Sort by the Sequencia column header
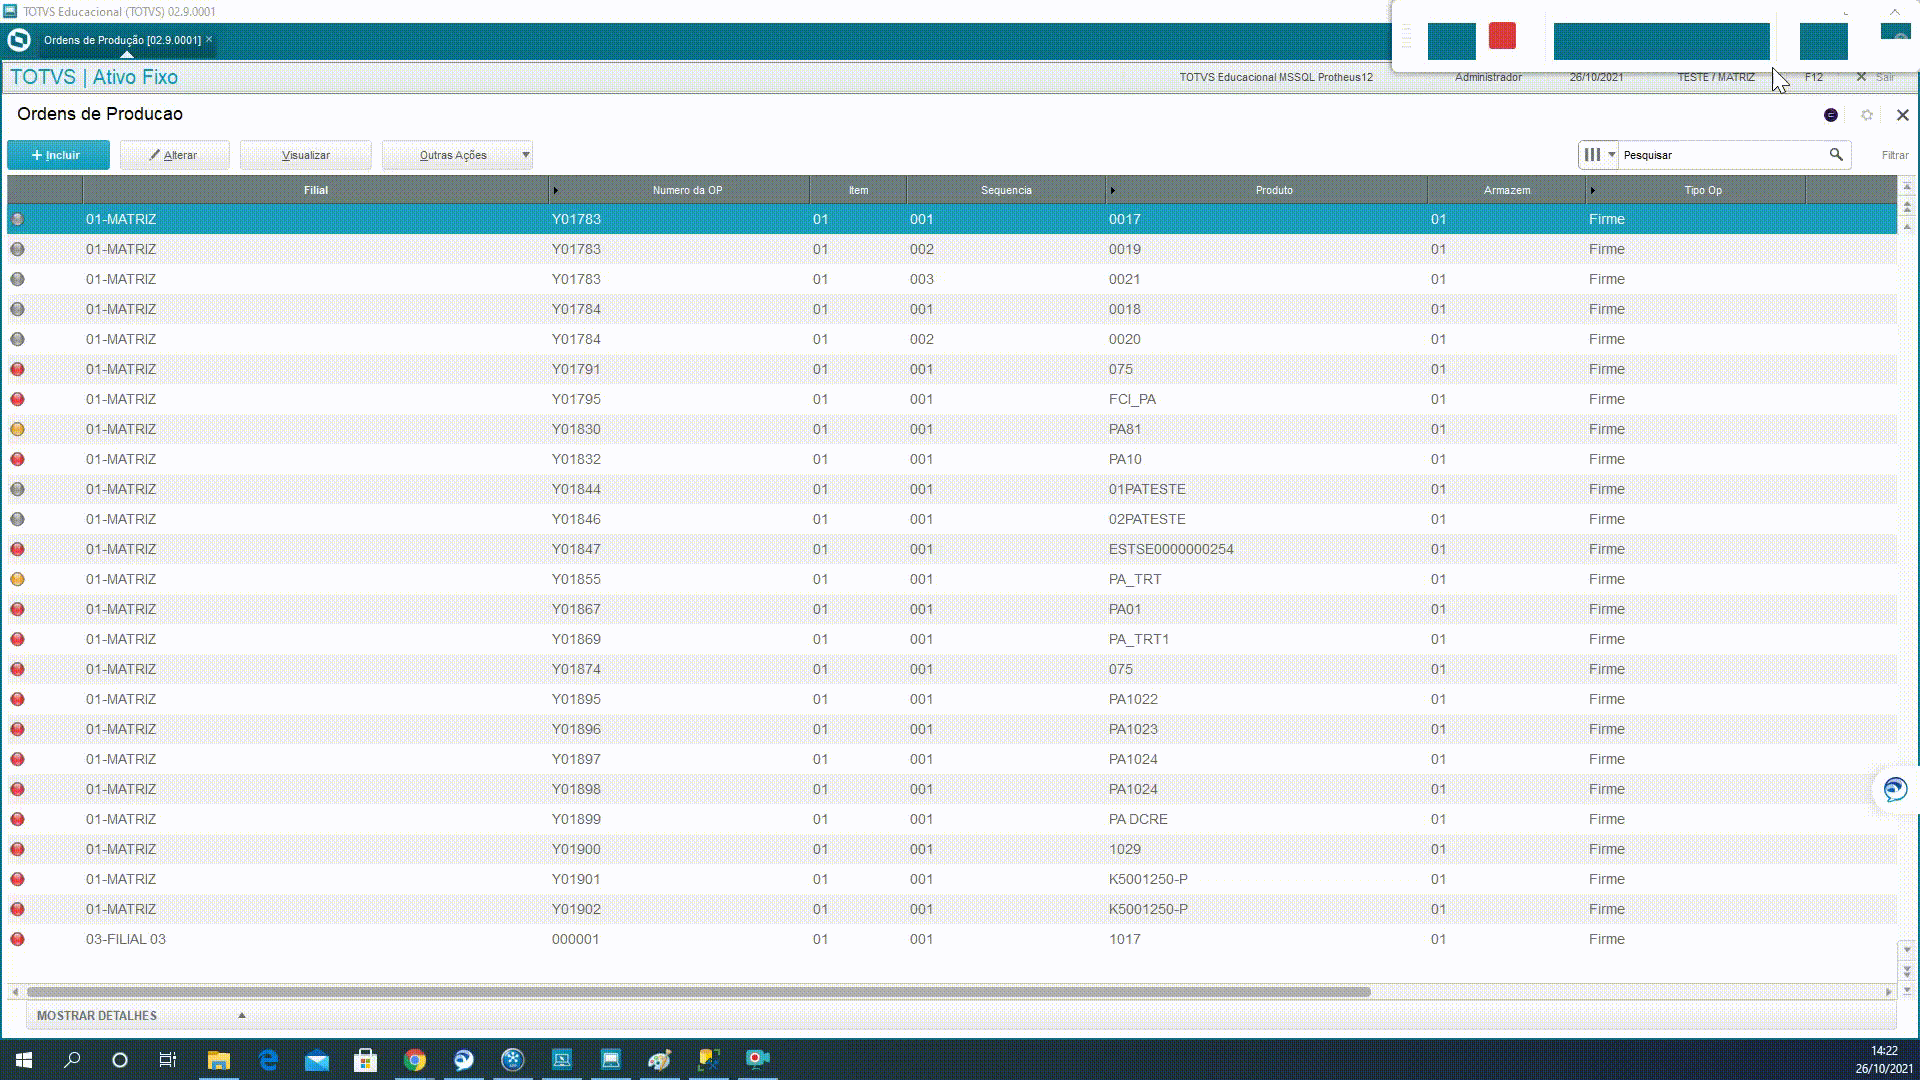Screen dimensions: 1920x1080 [x=1006, y=190]
